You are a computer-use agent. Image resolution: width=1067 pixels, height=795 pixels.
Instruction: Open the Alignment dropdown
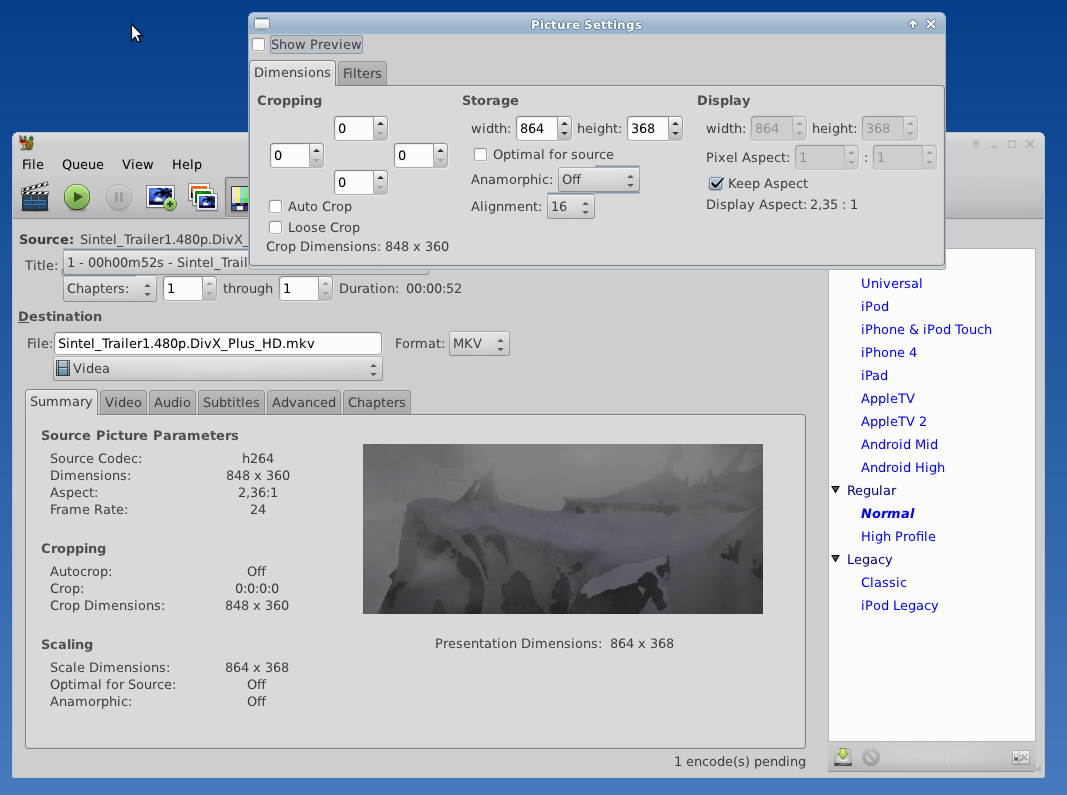click(x=570, y=206)
